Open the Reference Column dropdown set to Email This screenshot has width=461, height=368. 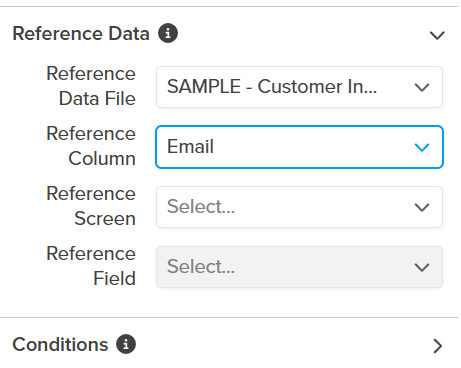coord(299,147)
